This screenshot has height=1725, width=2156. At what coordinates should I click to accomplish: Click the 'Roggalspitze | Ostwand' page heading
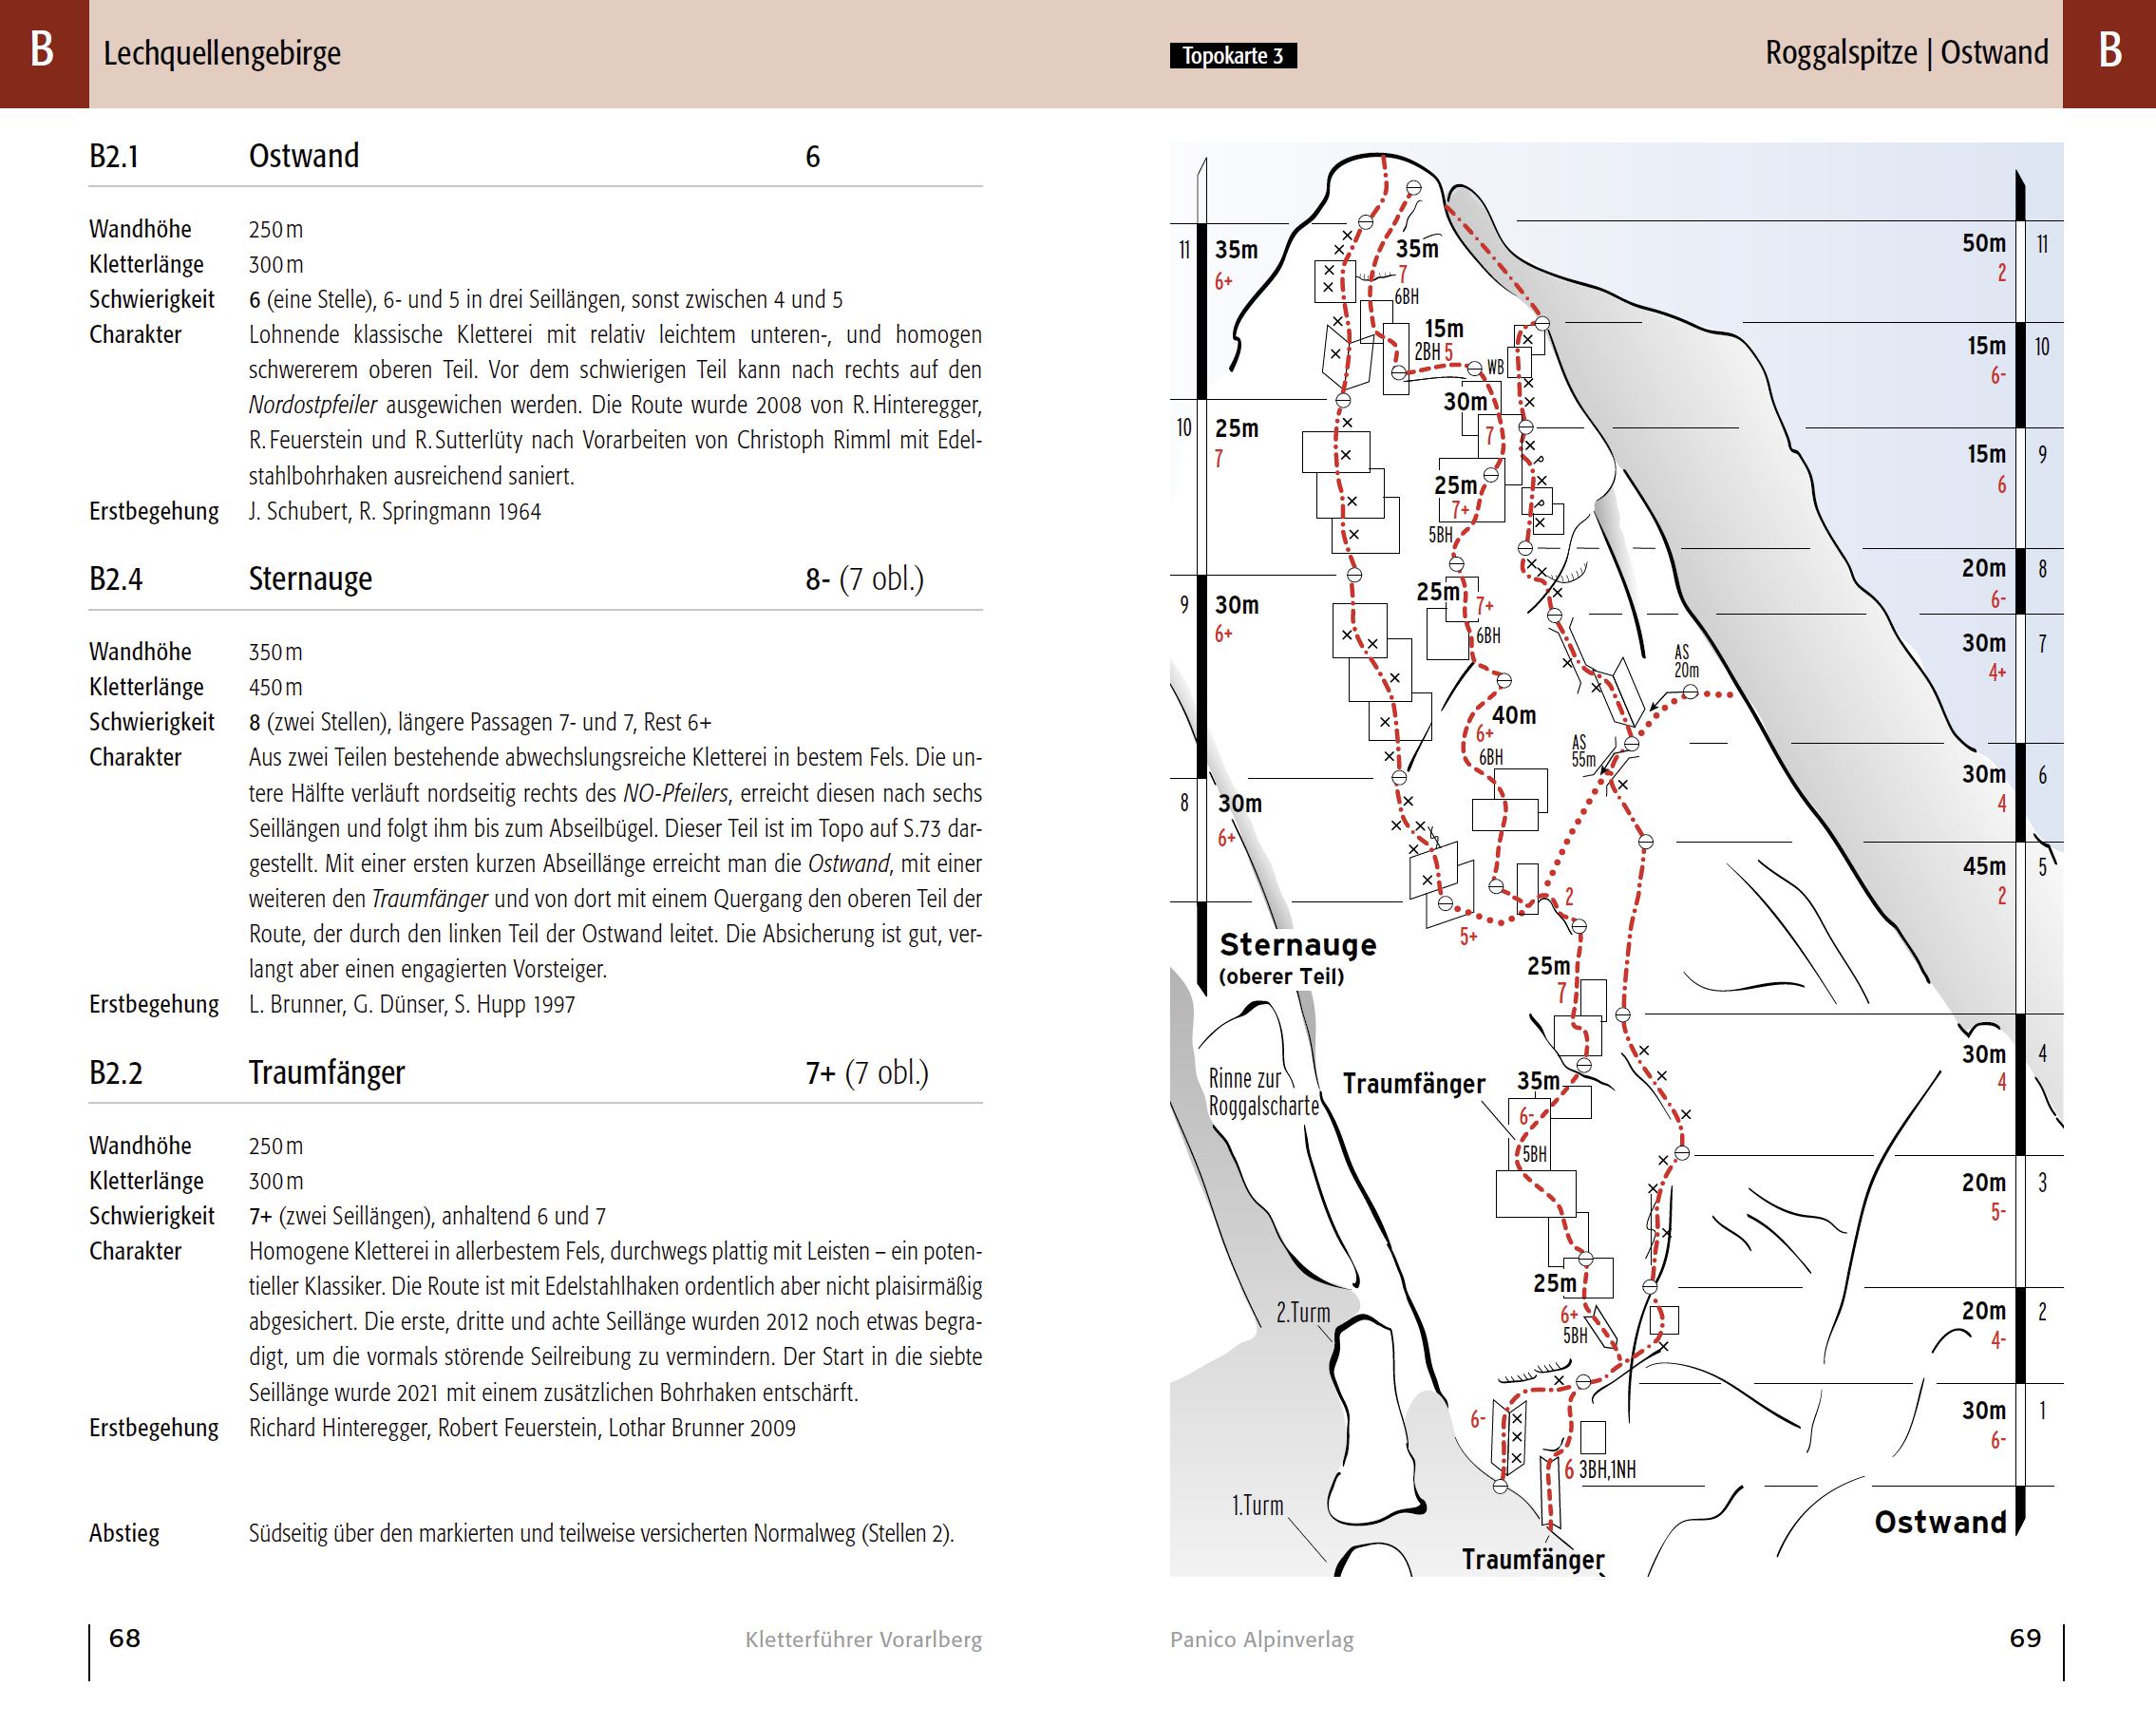point(1906,52)
